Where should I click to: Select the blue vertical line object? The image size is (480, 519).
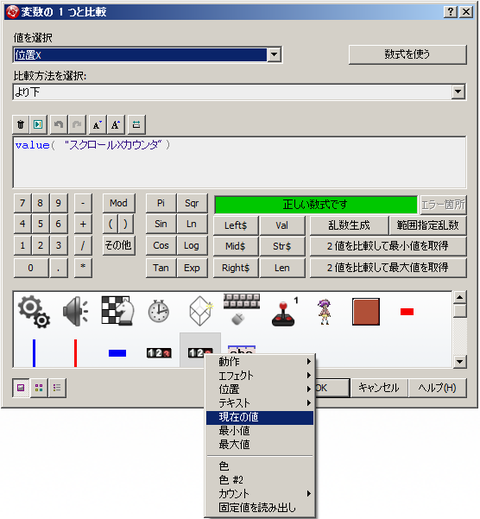[34, 353]
